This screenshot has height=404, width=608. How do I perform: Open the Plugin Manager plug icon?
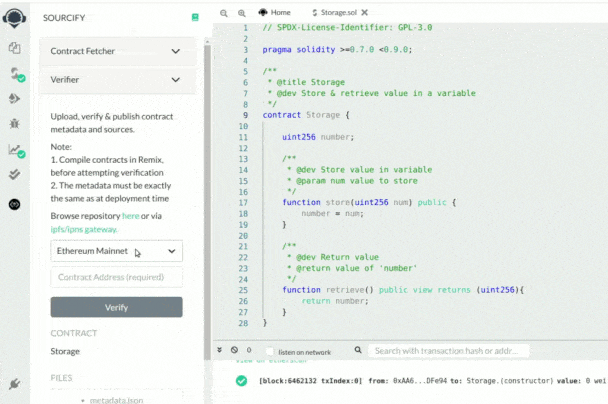(x=14, y=383)
